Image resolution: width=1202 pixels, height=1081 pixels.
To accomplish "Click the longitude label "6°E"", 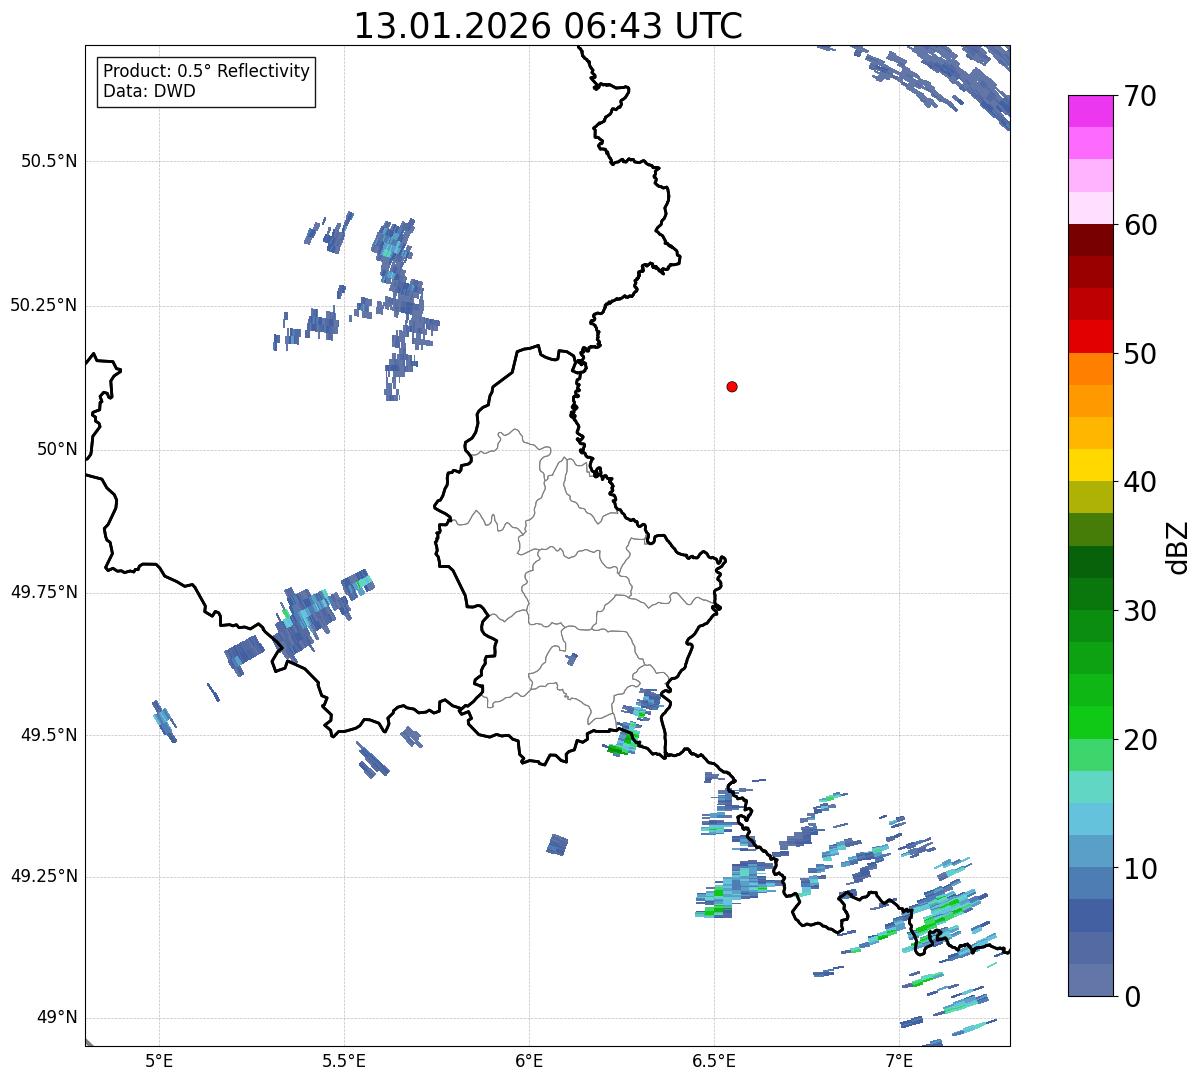I will coord(529,1061).
